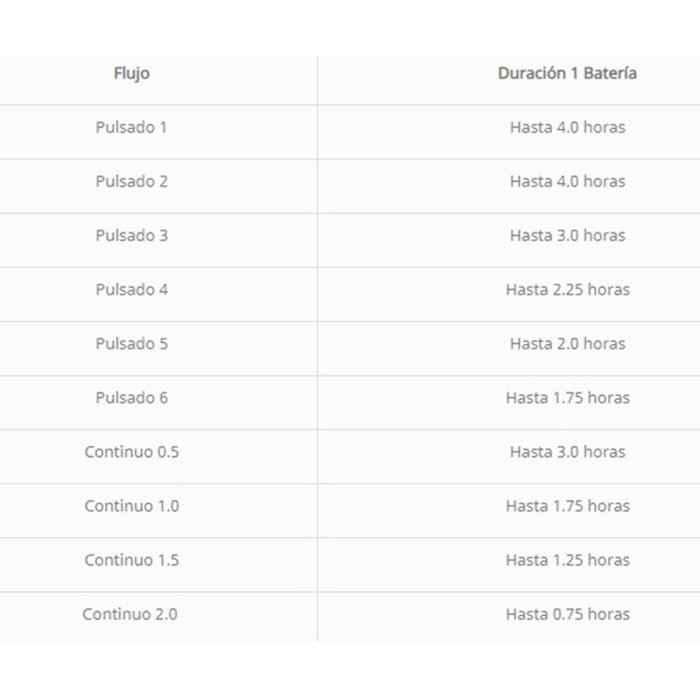Select the Continuo 2.0 cell

pos(131,614)
